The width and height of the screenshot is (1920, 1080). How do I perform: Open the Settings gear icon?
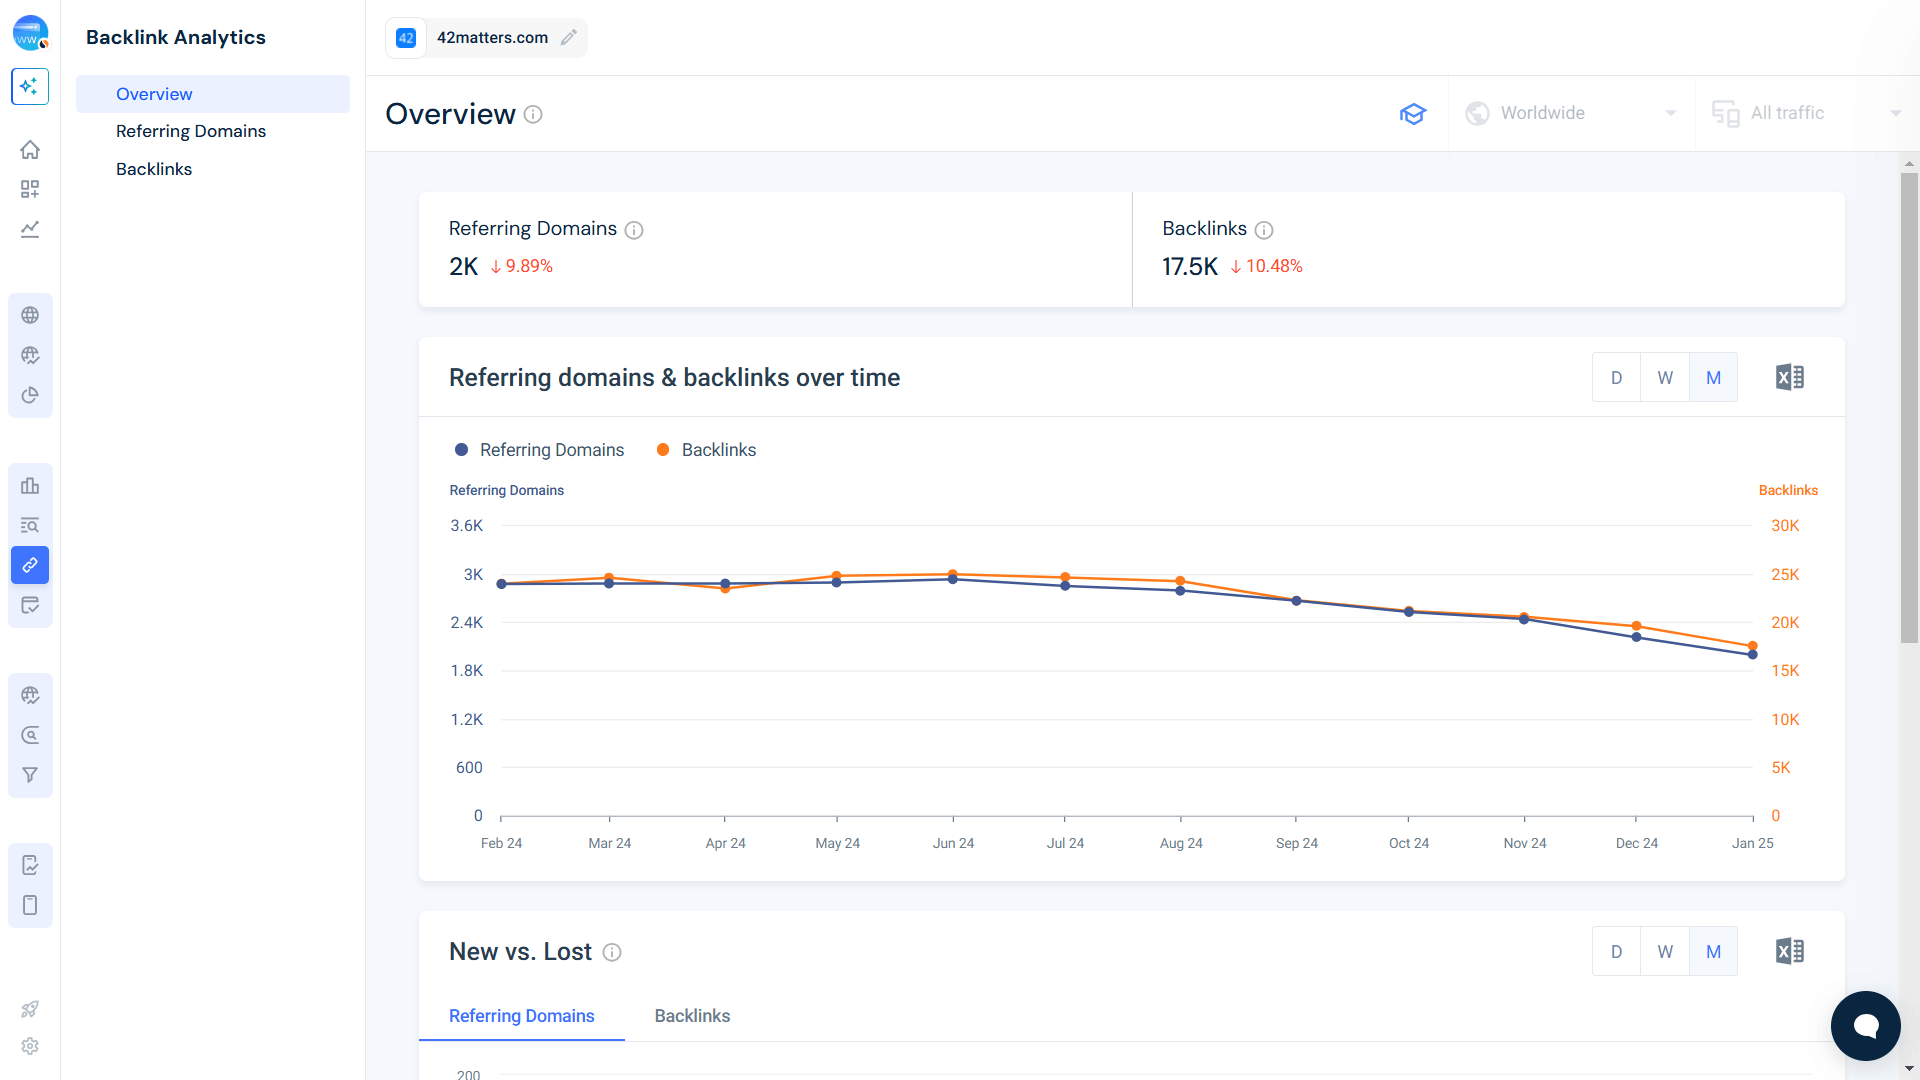point(30,1046)
